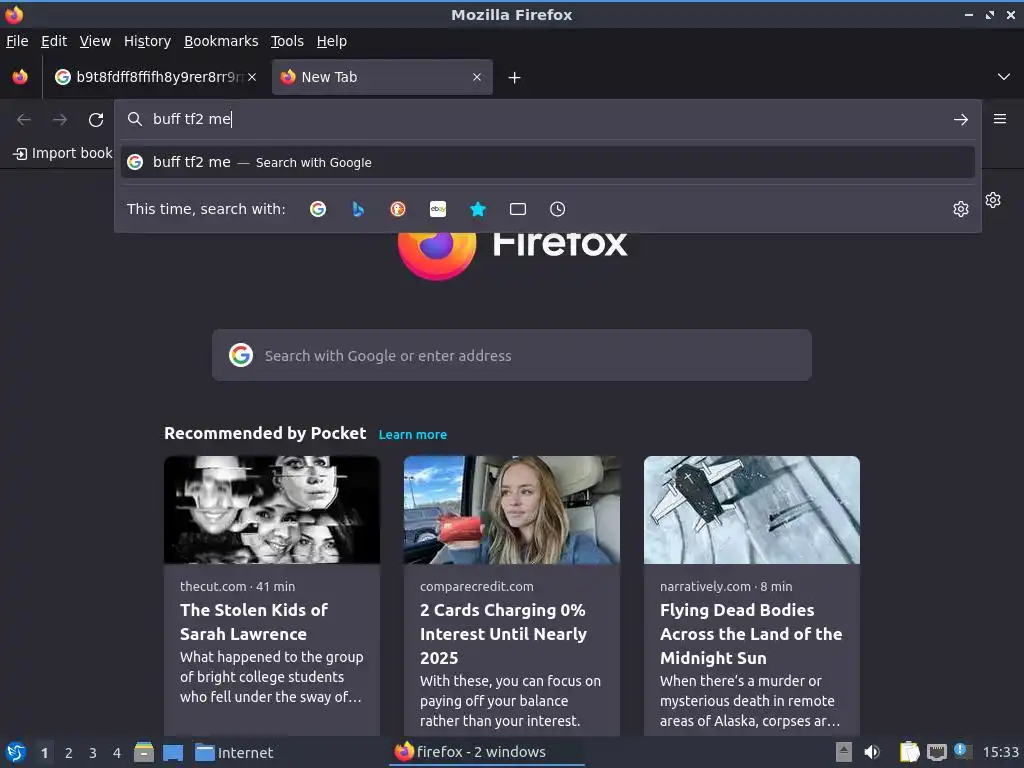This screenshot has height=768, width=1024.
Task: Click Import bookmarks toolbar button
Action: pyautogui.click(x=63, y=153)
